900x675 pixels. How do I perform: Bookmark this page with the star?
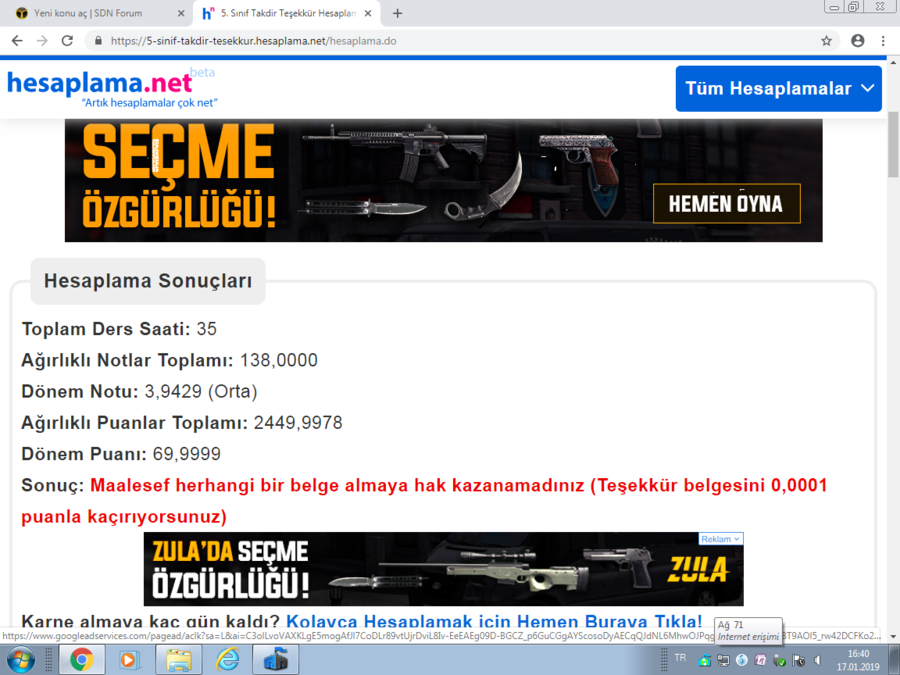[x=826, y=41]
